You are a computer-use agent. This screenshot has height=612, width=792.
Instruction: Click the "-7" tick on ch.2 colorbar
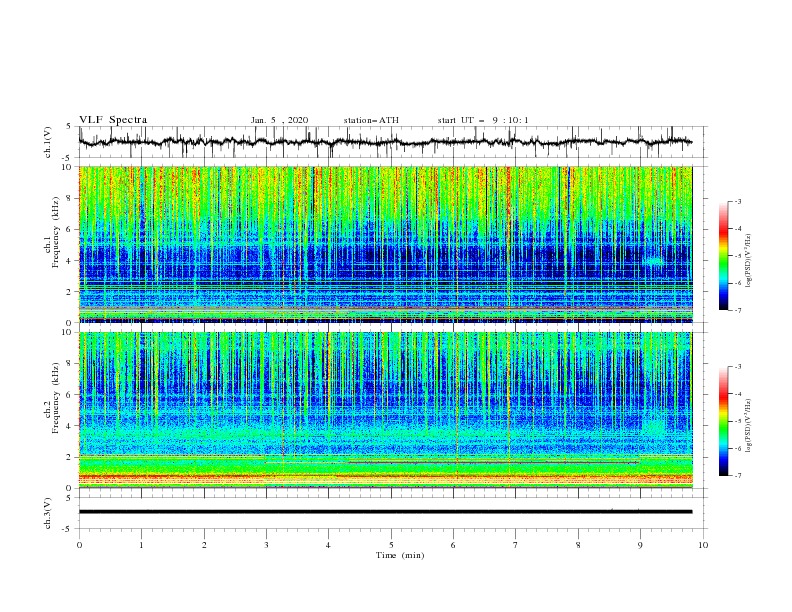click(x=737, y=476)
